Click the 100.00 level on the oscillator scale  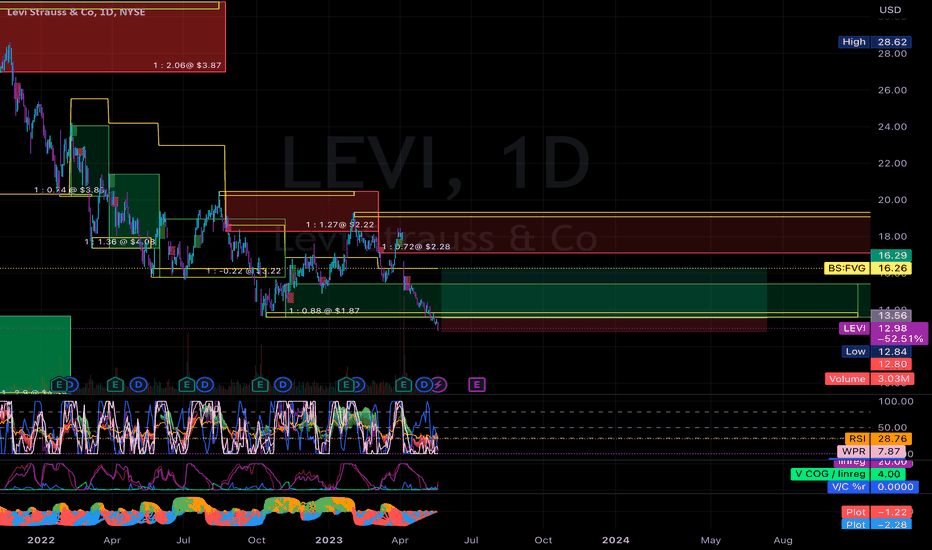(x=896, y=401)
